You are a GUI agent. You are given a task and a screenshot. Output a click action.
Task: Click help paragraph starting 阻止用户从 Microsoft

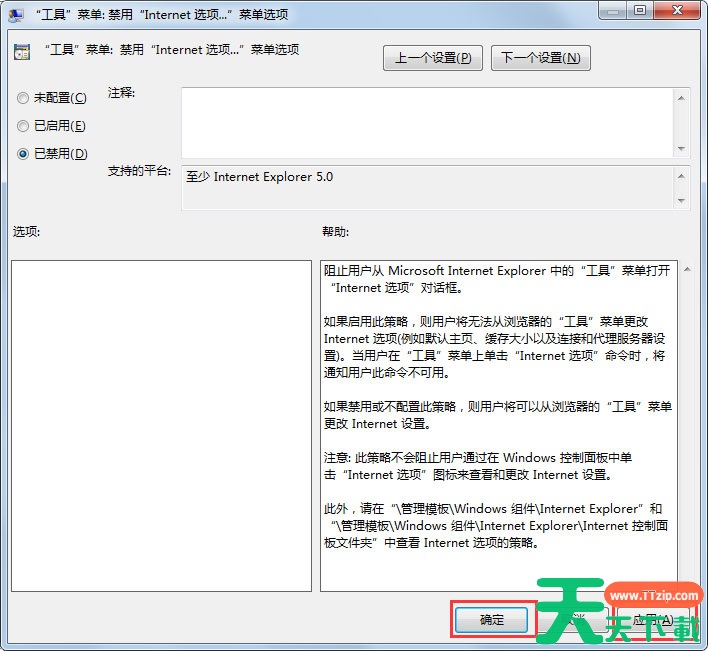point(497,279)
